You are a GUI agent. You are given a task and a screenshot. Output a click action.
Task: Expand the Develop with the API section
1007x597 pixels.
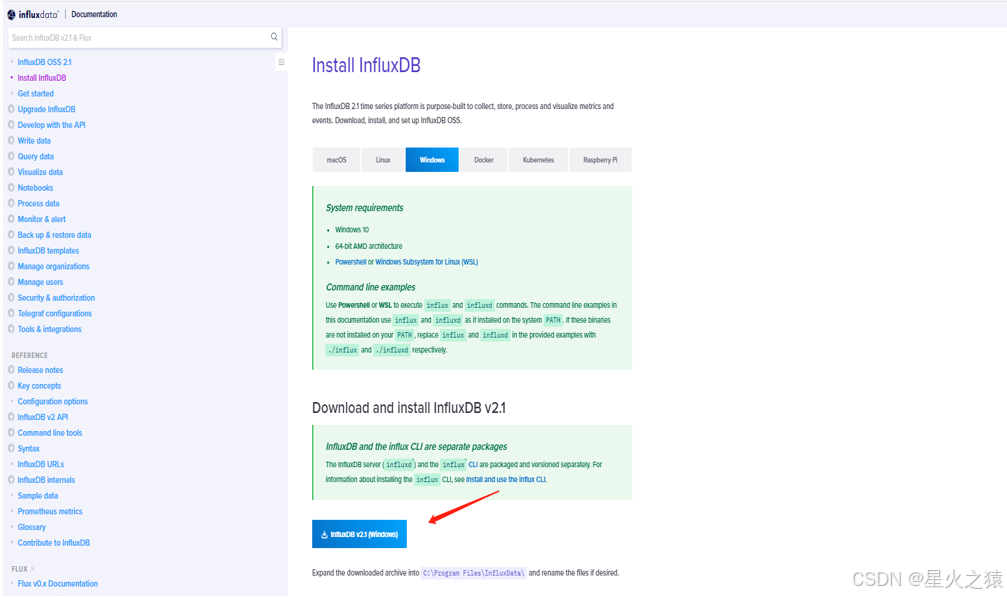(11, 125)
